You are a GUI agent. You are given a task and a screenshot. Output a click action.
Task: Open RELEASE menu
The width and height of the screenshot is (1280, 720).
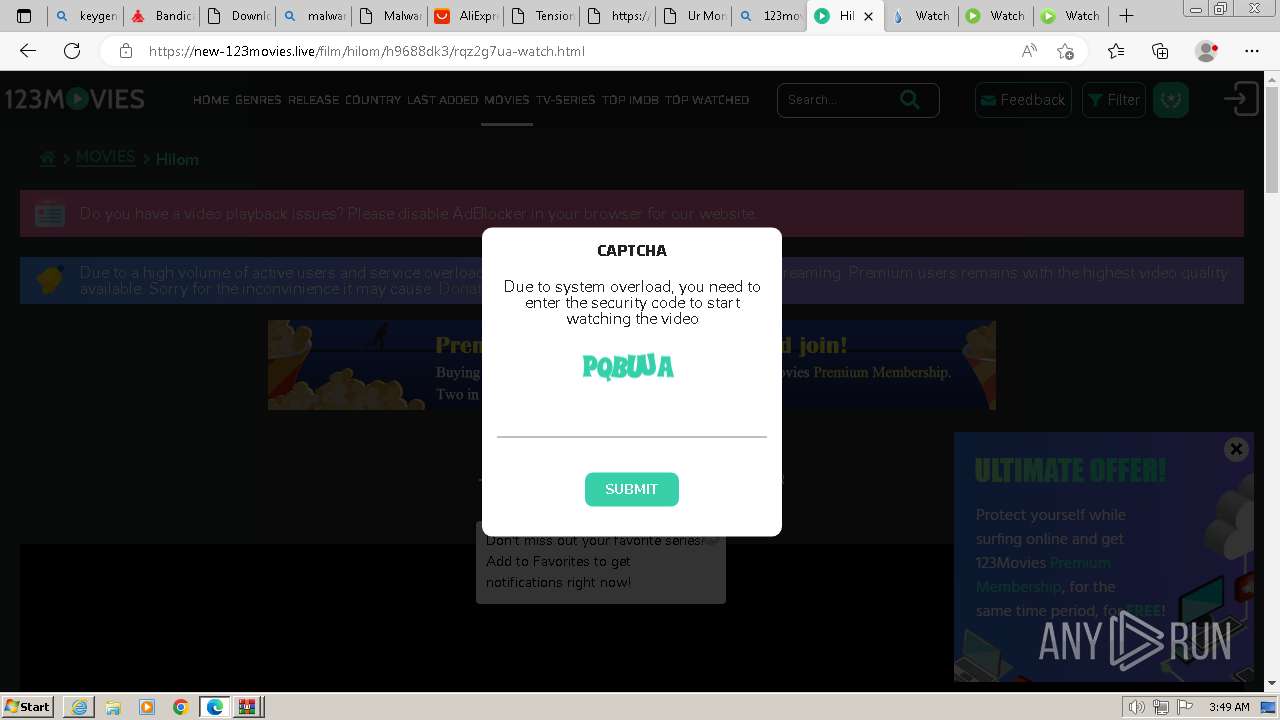click(314, 100)
